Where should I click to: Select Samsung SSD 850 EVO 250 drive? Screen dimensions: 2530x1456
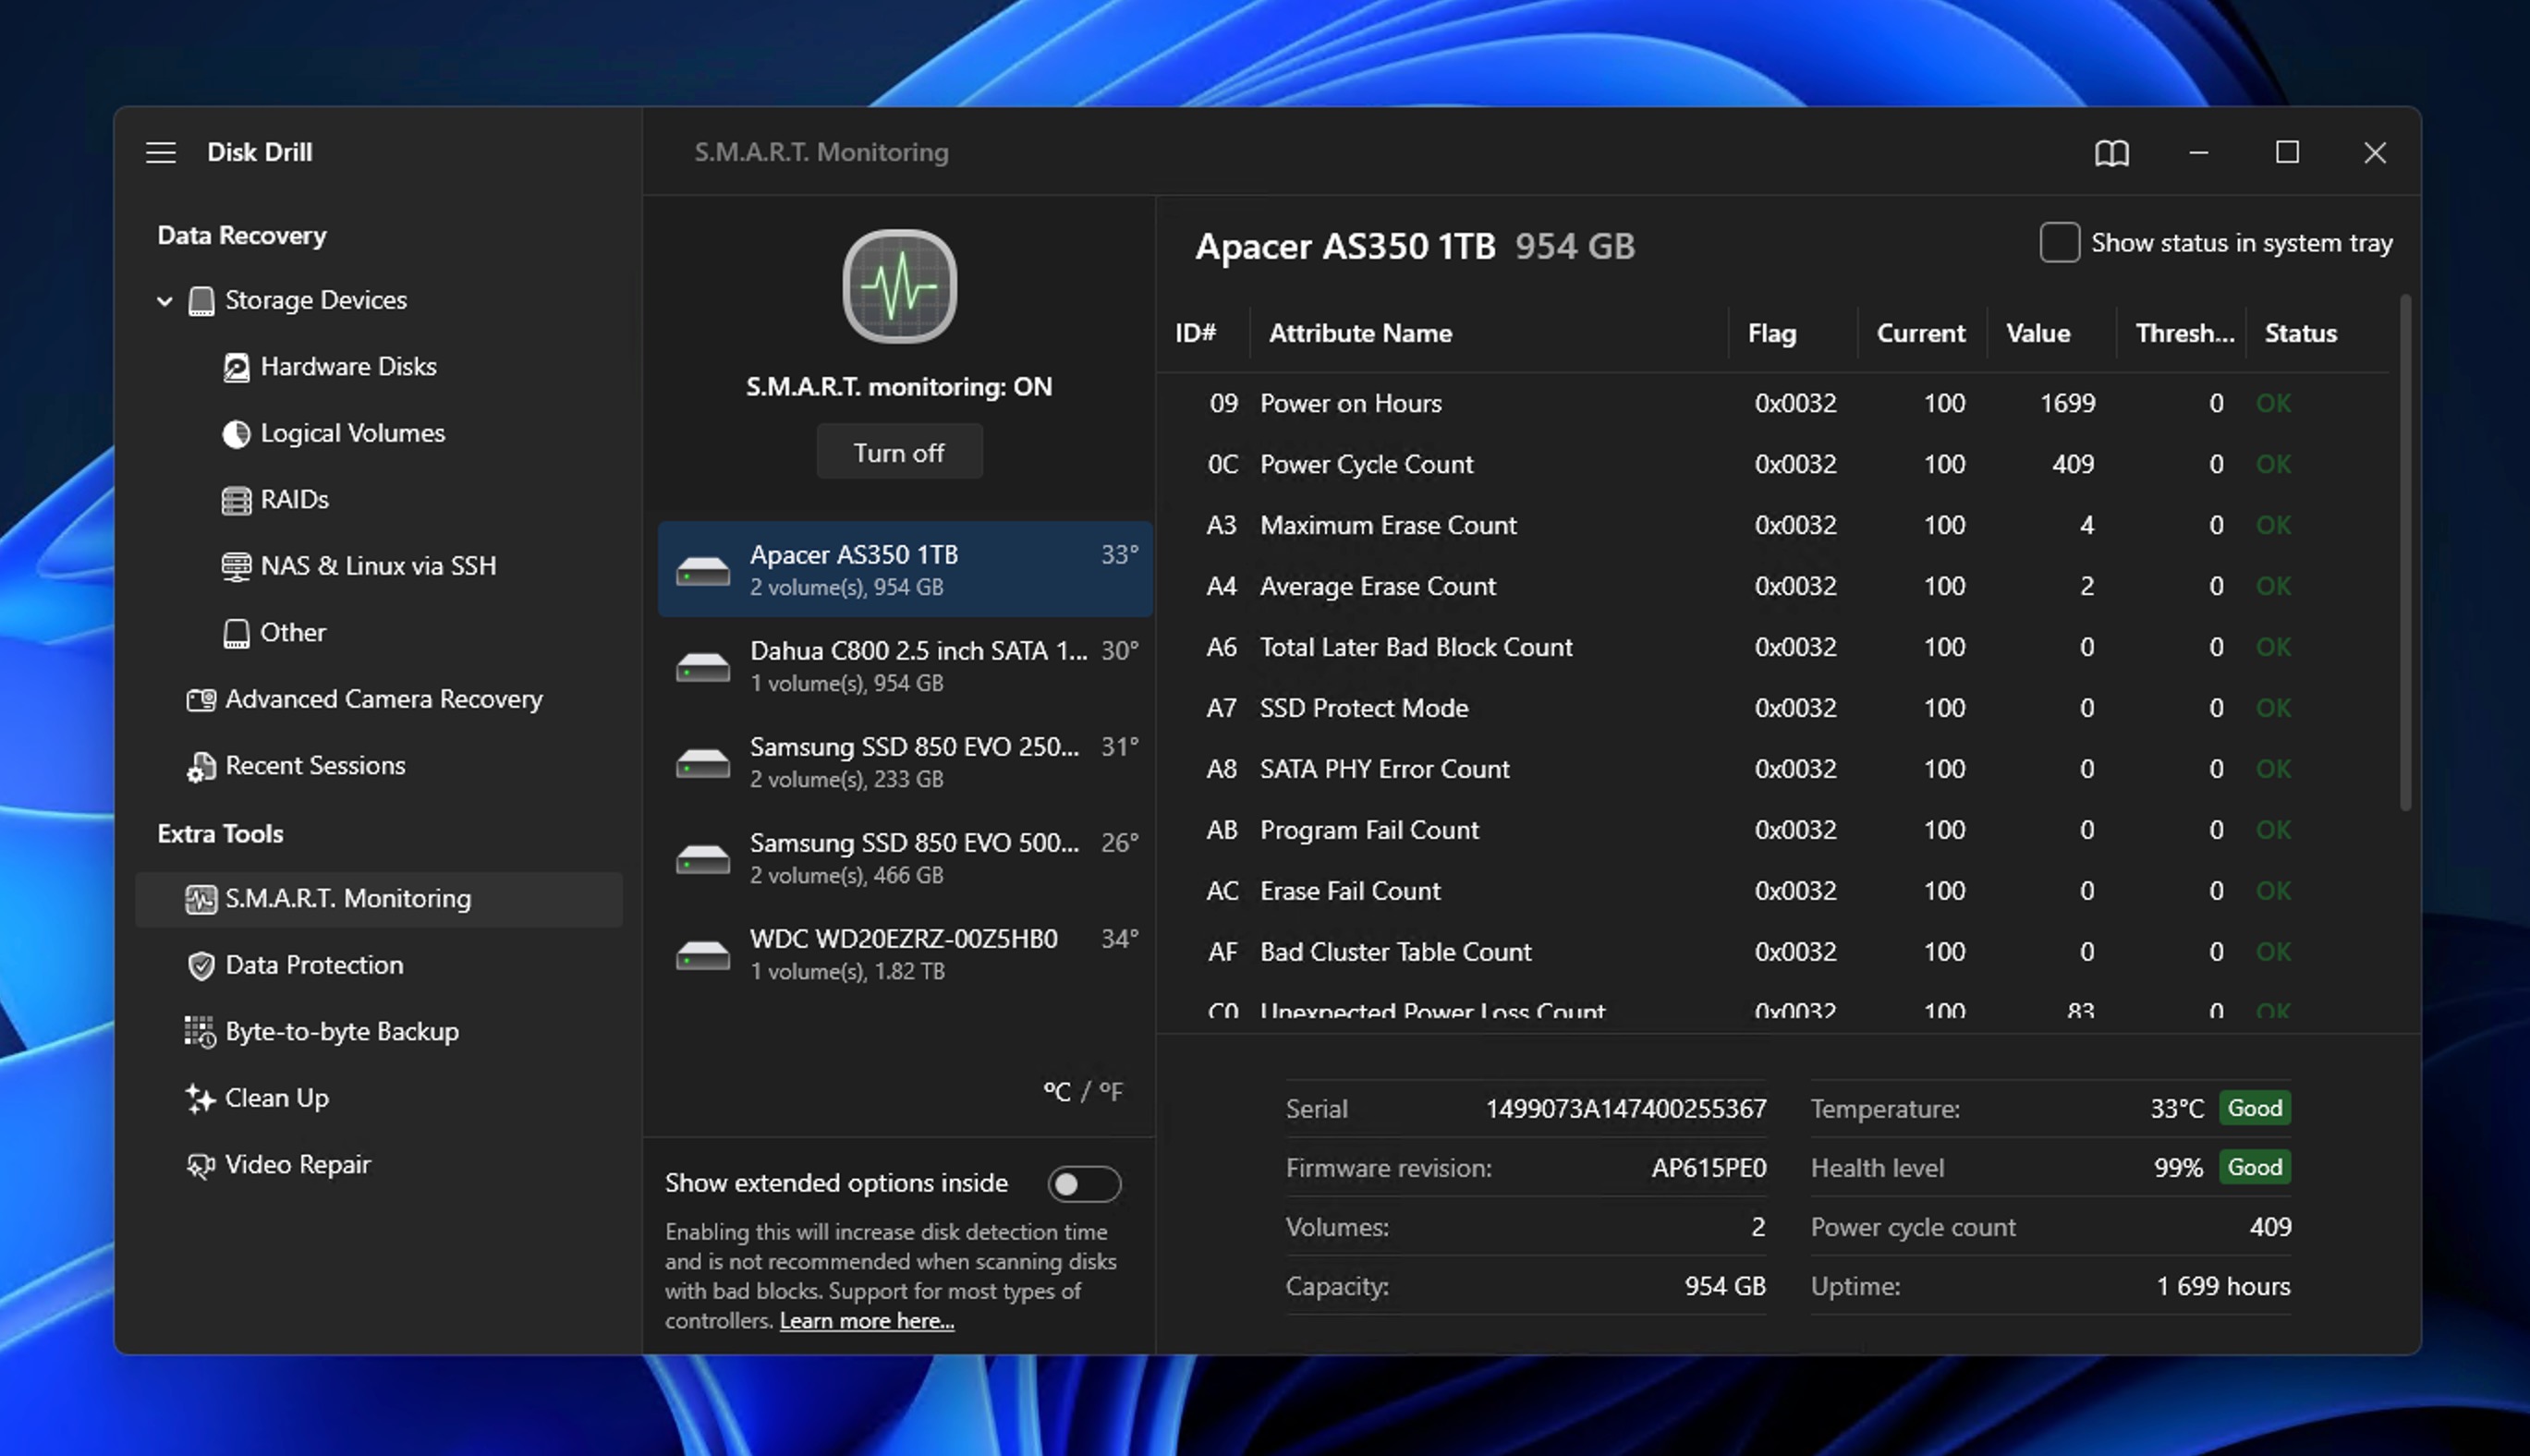[905, 762]
